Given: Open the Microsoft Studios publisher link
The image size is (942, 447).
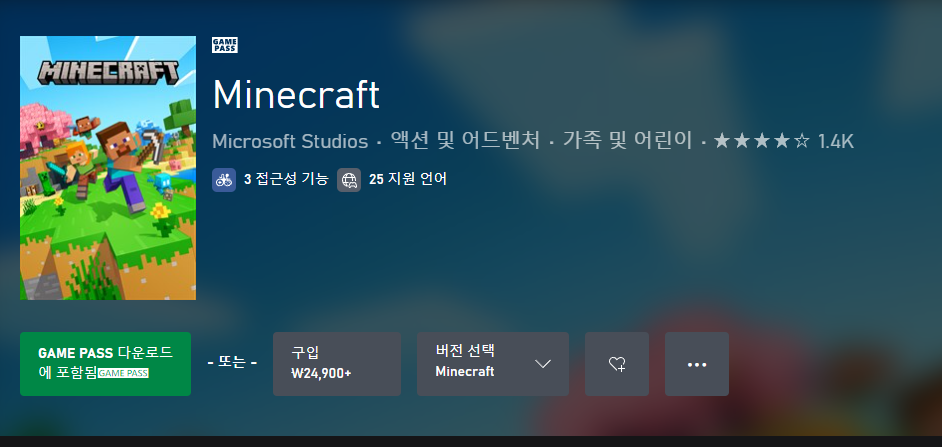Looking at the screenshot, I should 290,141.
